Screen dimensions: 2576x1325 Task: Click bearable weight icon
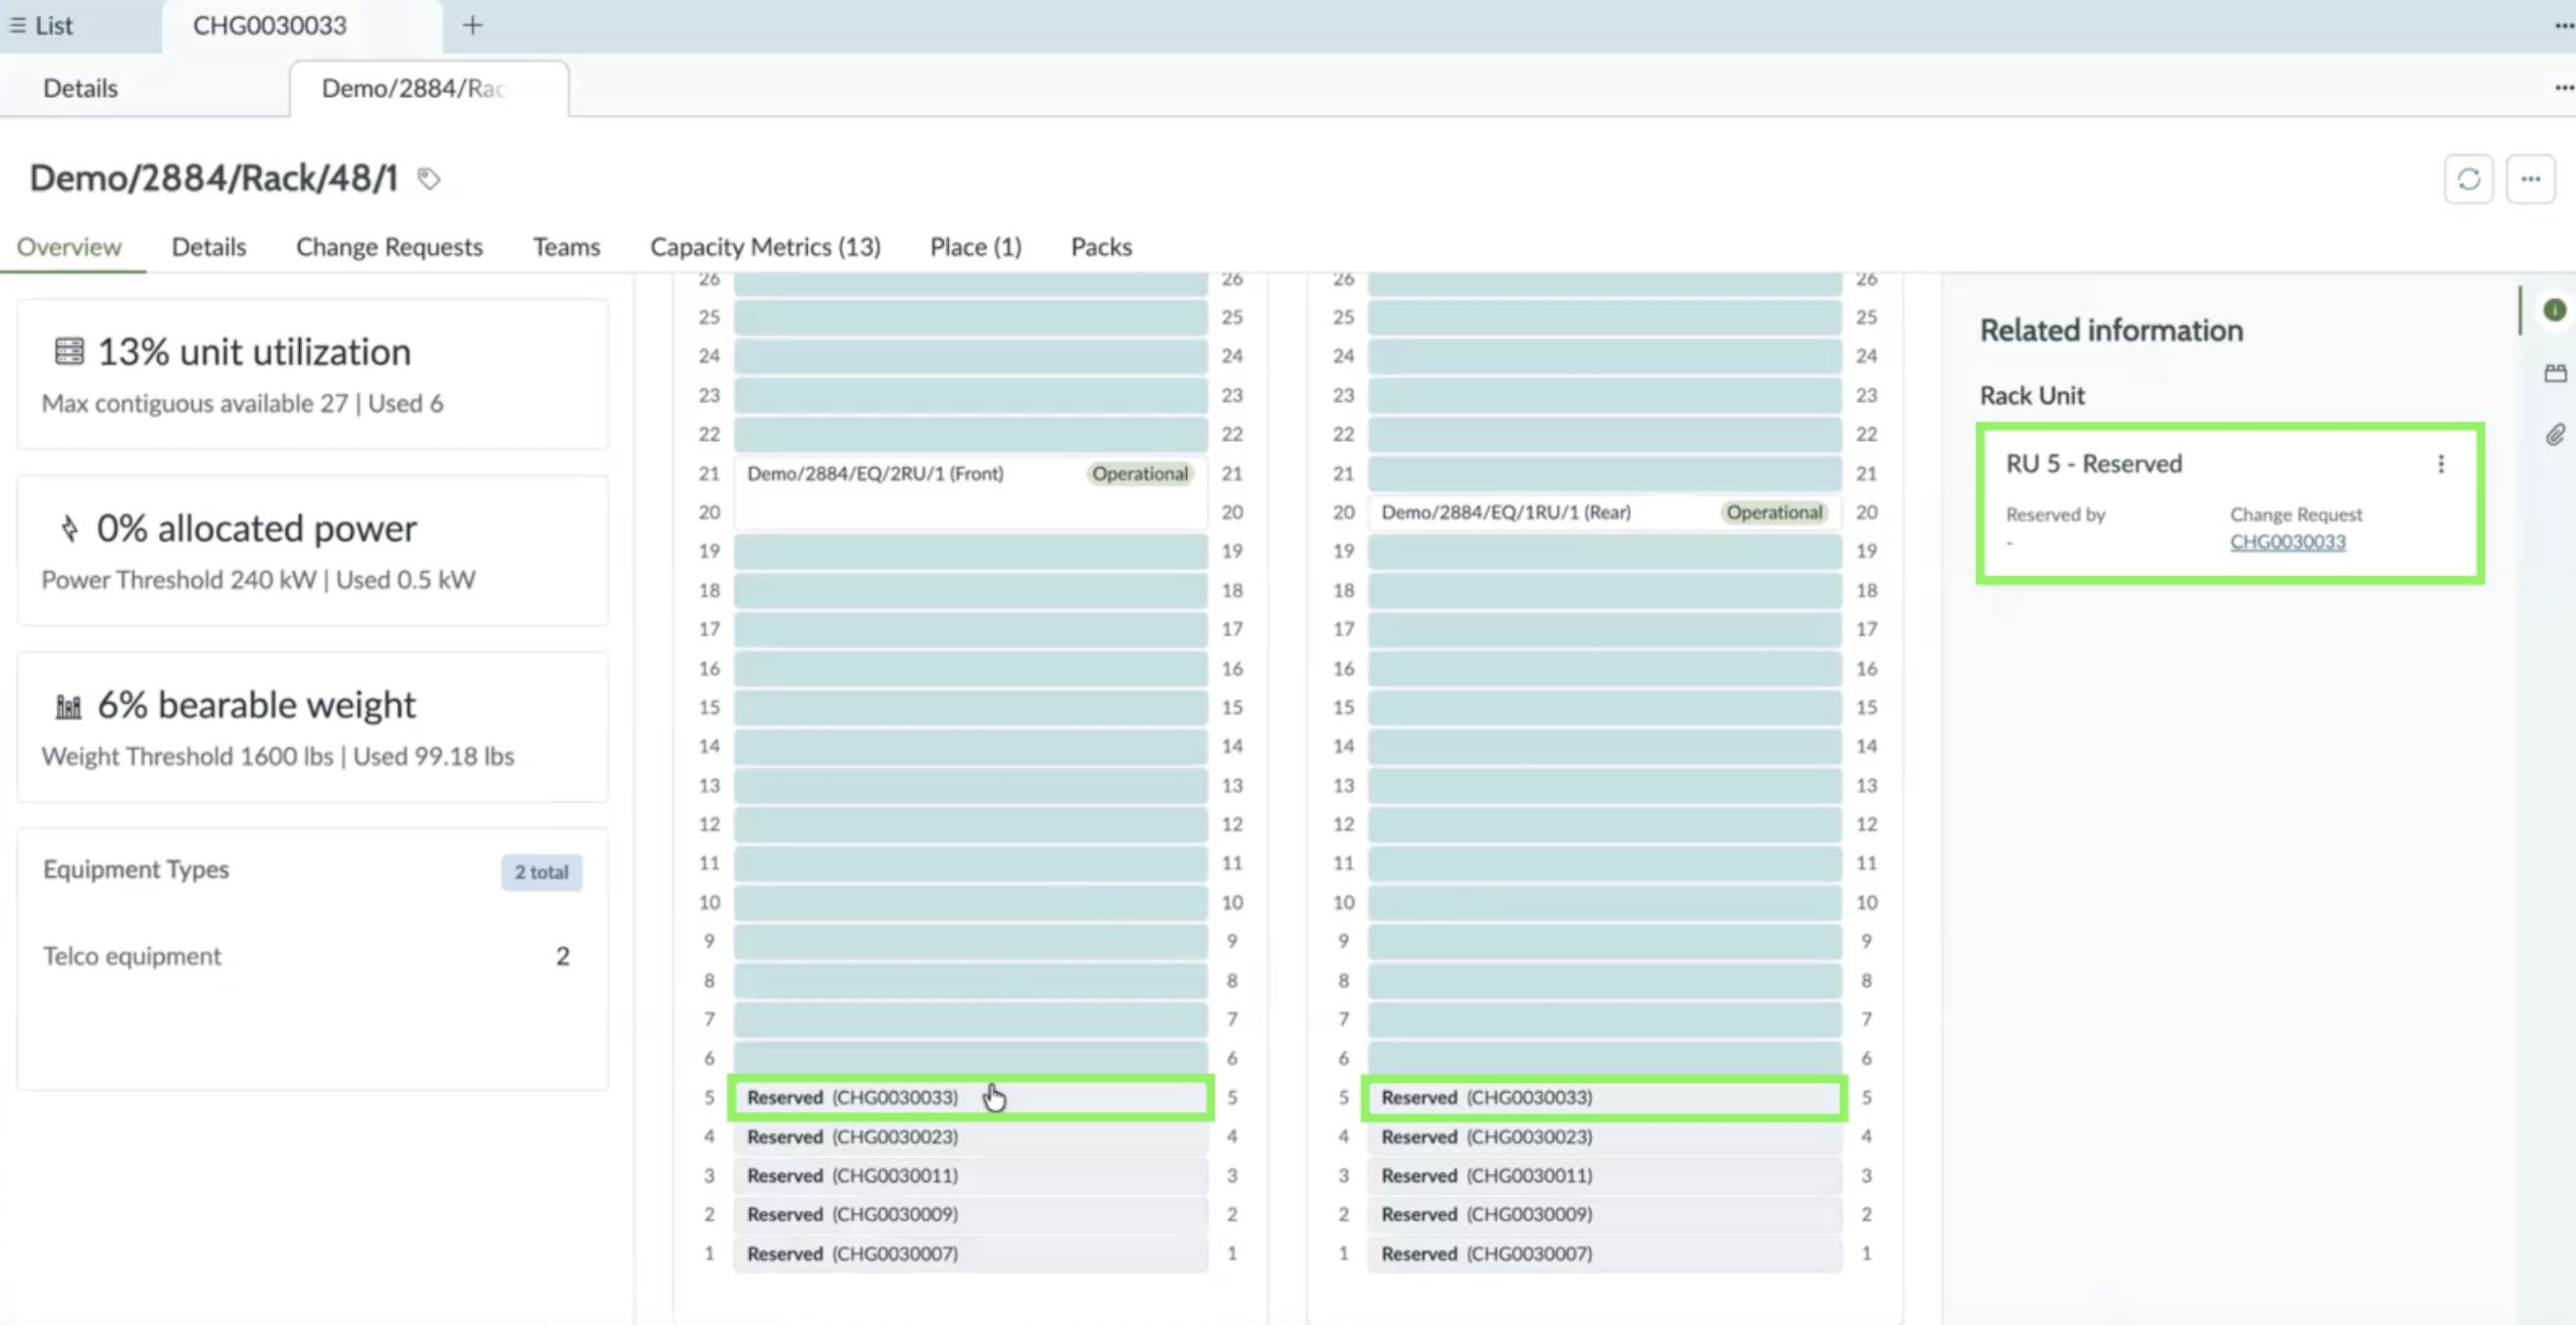(x=69, y=706)
